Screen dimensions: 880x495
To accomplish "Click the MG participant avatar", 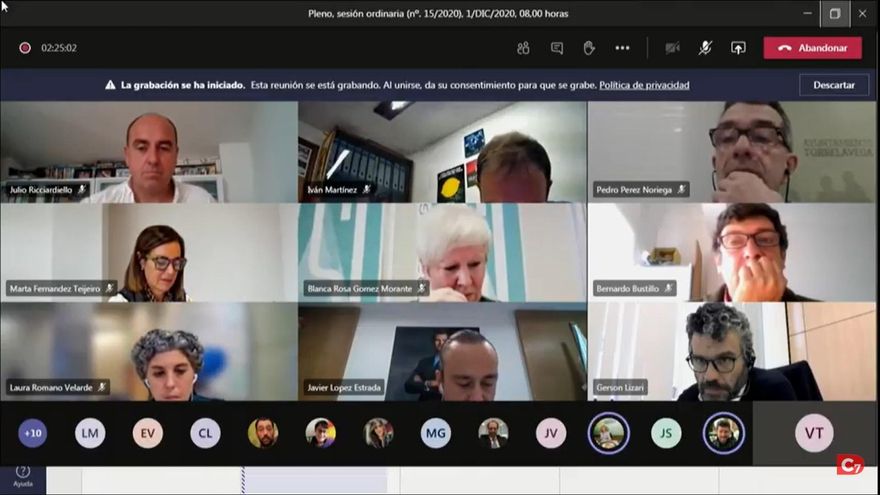I will (435, 433).
